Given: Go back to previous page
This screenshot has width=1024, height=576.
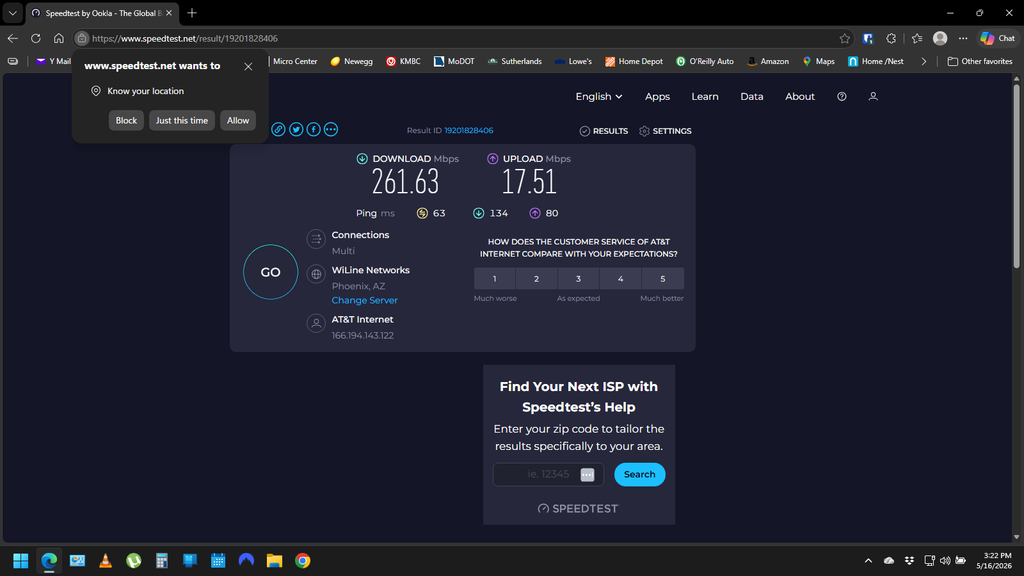Looking at the screenshot, I should click(x=12, y=39).
